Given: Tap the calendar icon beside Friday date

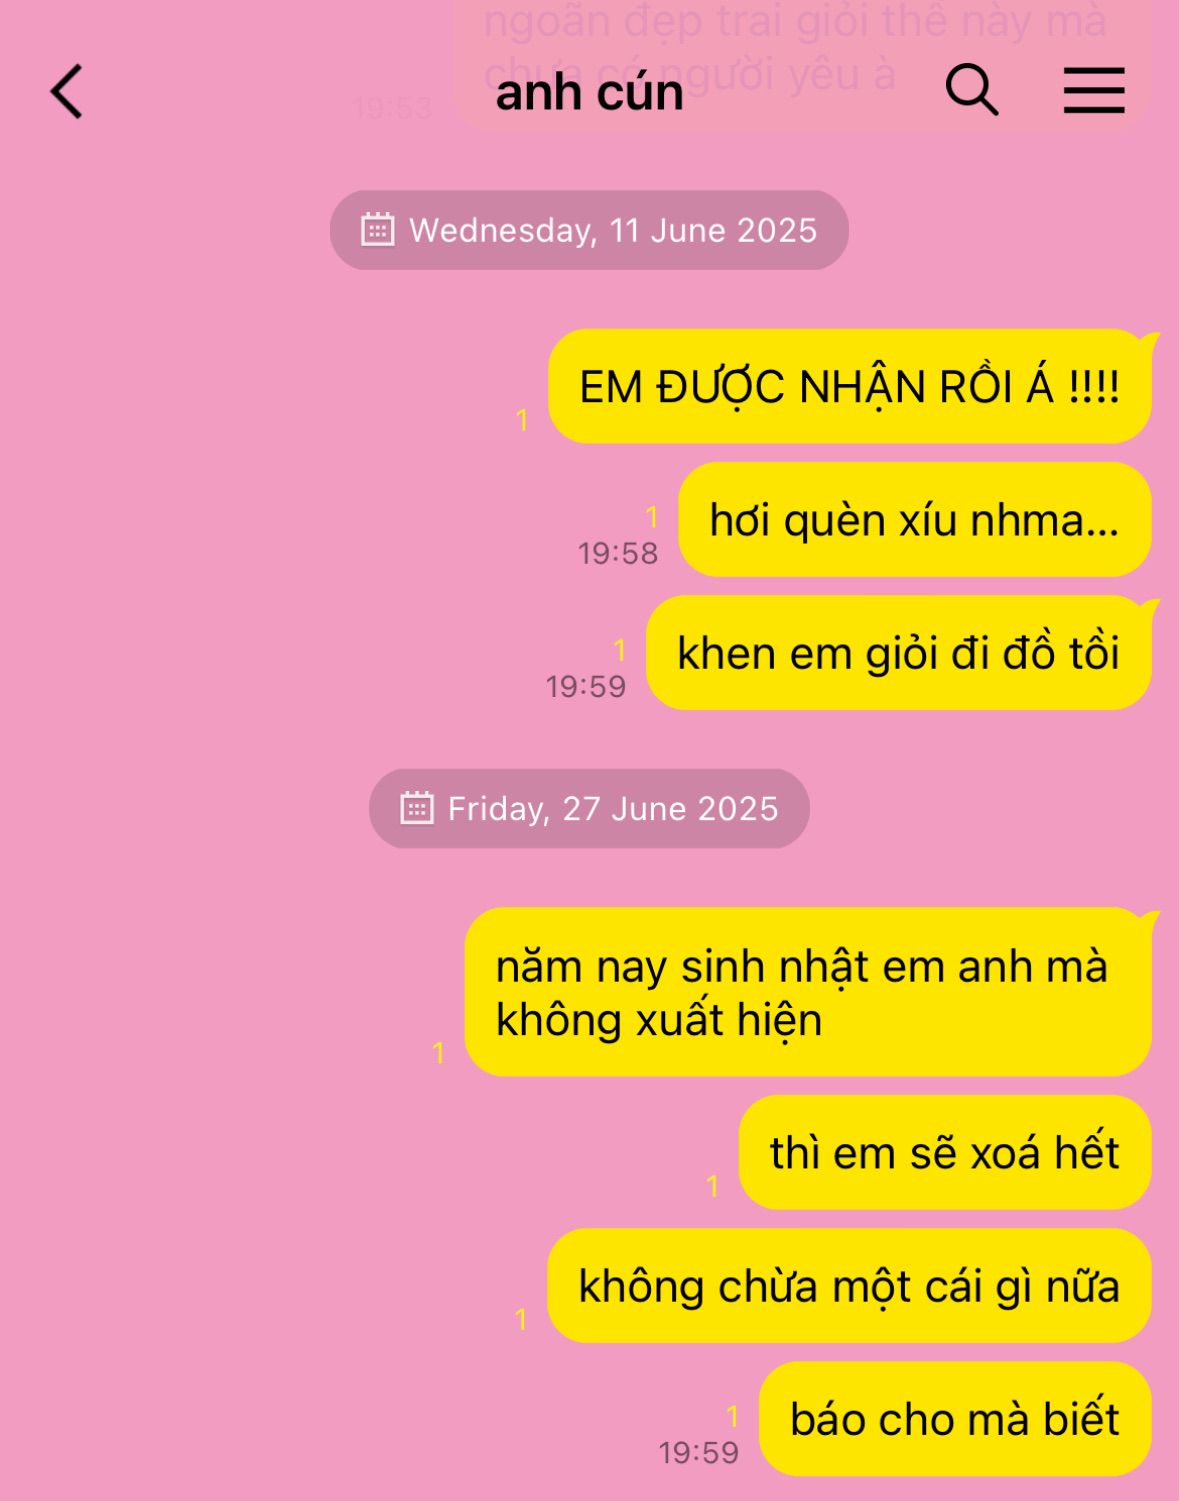Looking at the screenshot, I should [416, 808].
